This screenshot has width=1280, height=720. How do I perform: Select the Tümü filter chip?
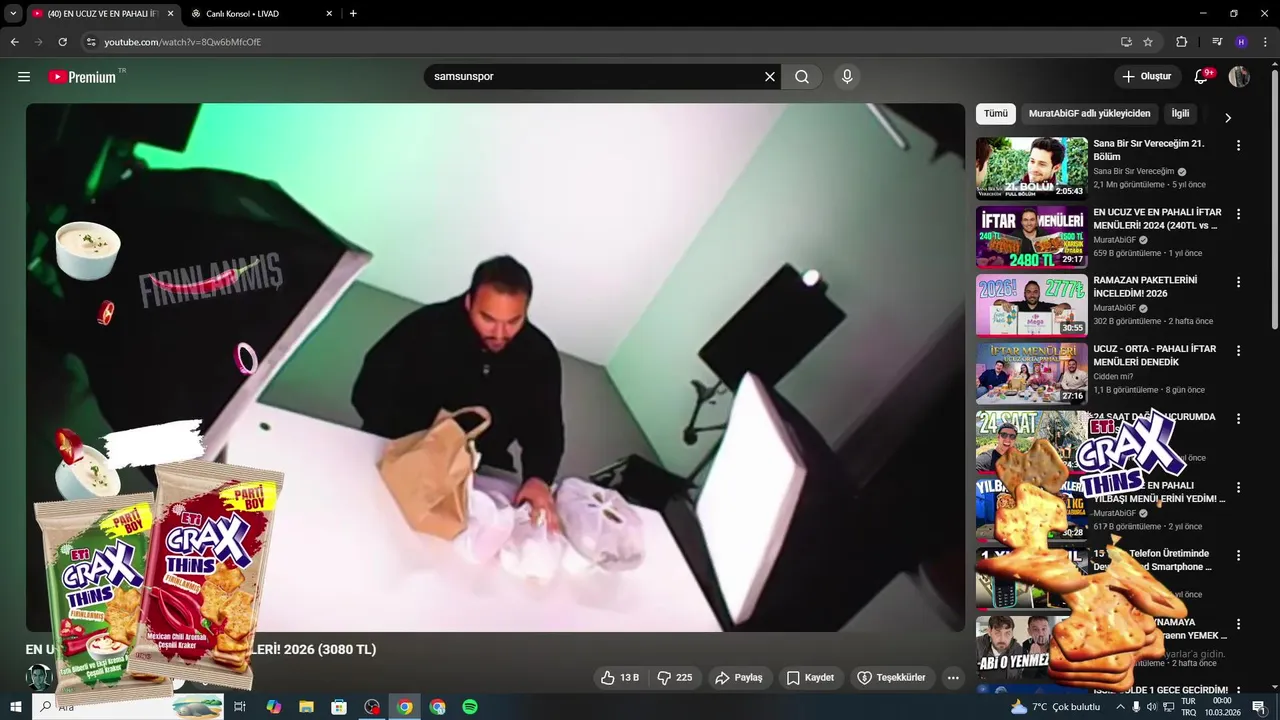click(996, 114)
